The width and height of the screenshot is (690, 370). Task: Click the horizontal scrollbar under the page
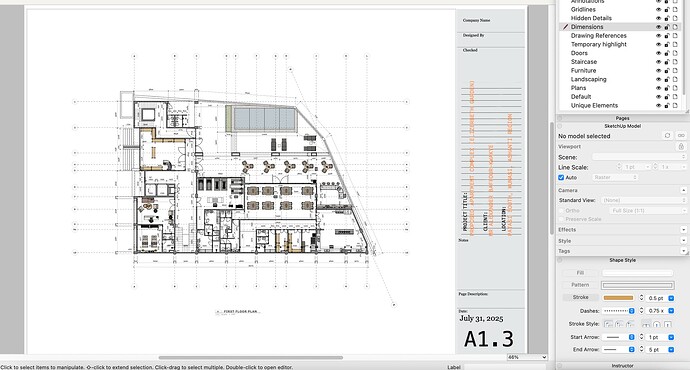coord(250,358)
